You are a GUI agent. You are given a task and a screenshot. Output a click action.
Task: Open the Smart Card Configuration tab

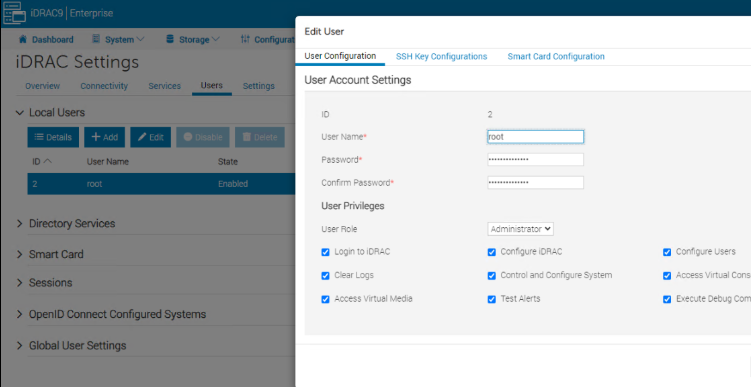point(556,57)
